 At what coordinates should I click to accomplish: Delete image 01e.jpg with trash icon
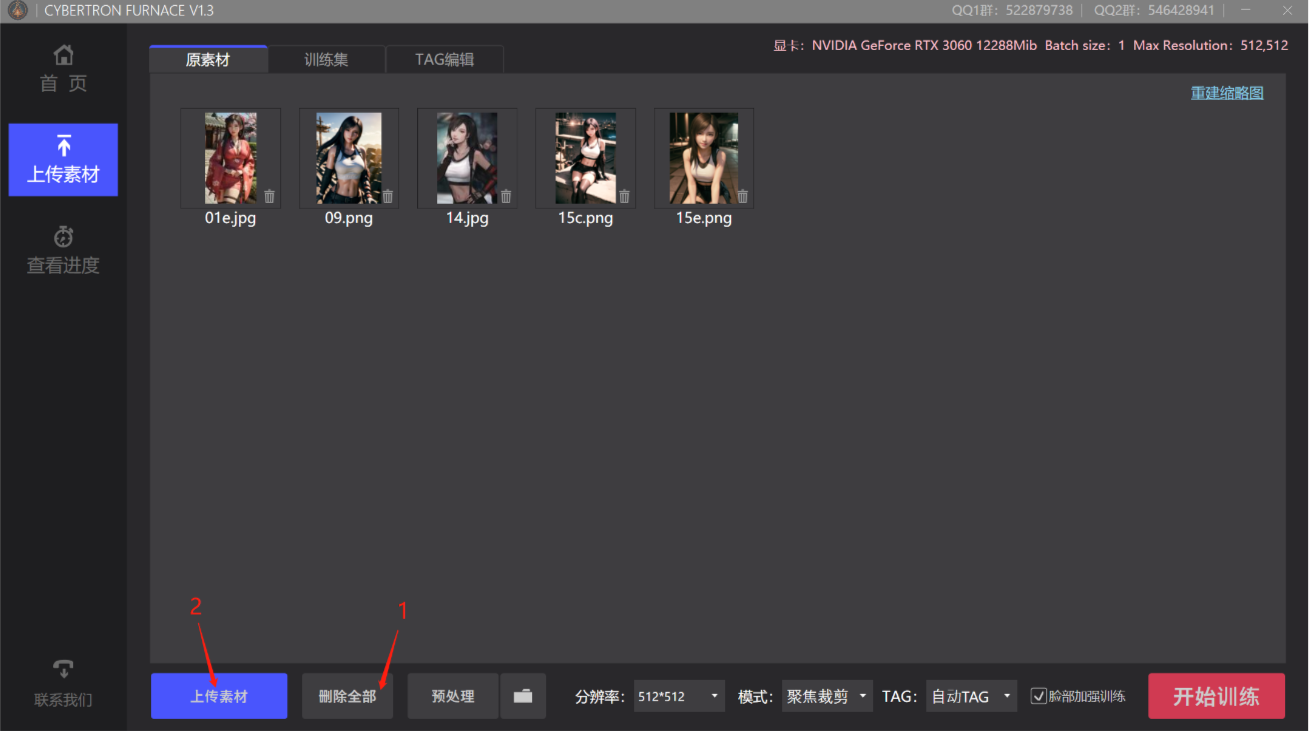[269, 196]
